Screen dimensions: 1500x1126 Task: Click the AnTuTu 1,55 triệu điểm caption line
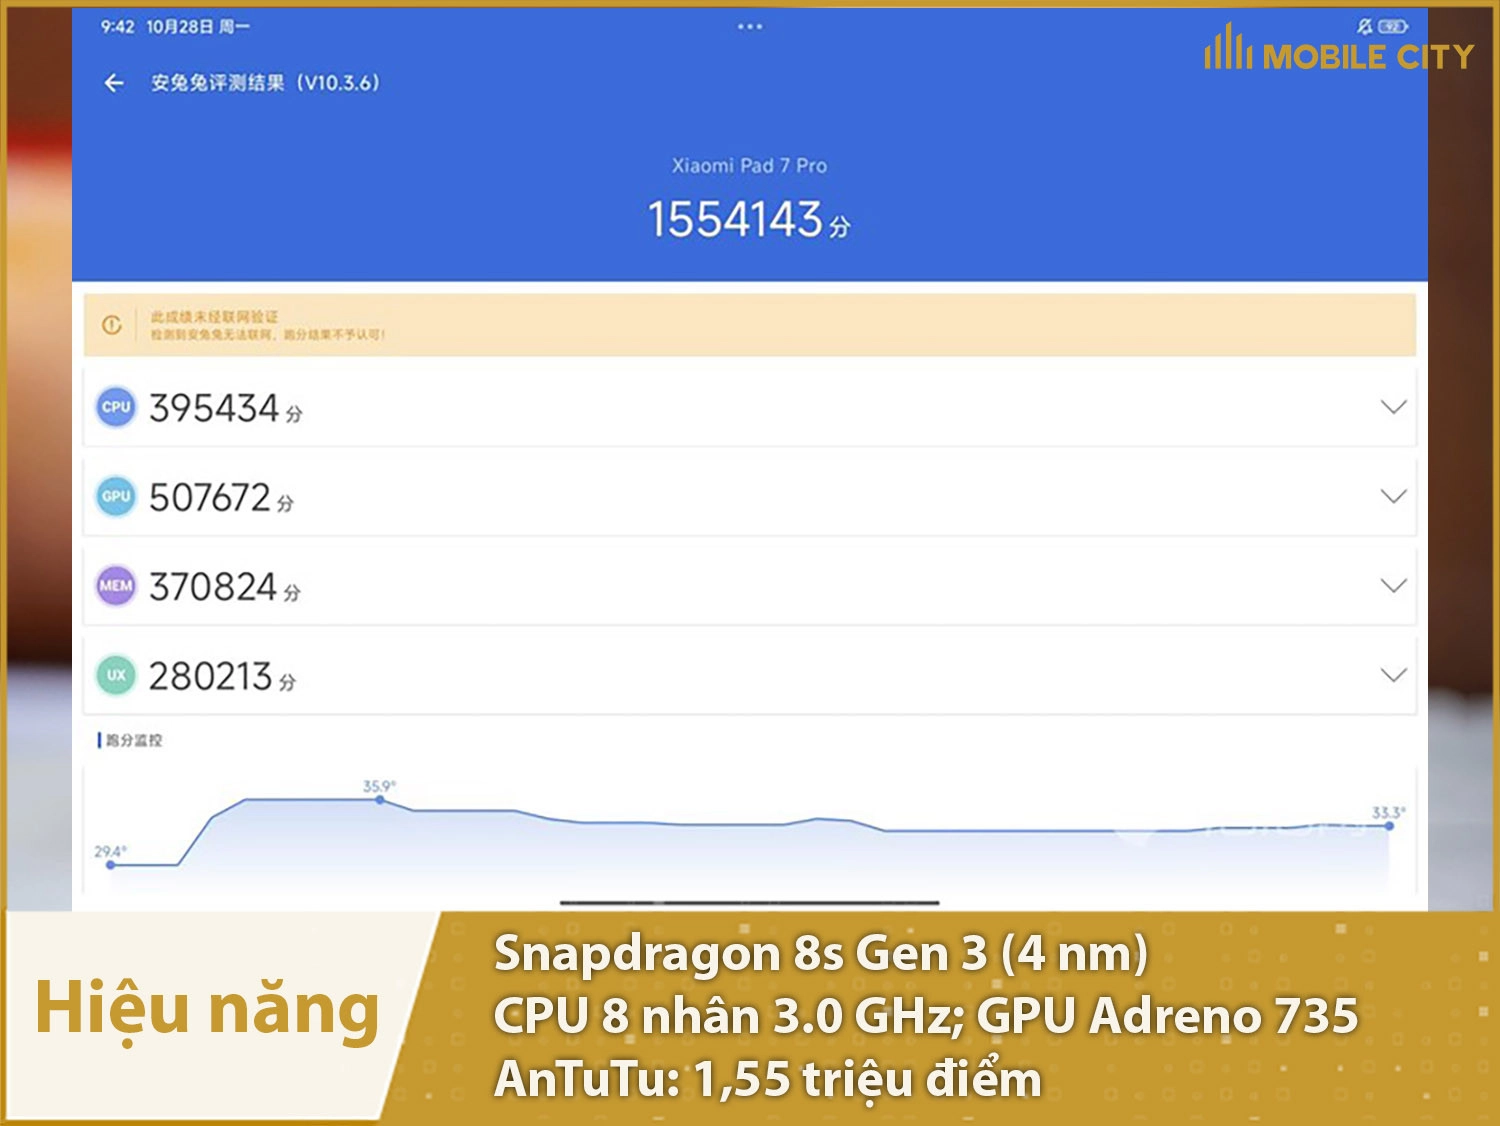point(768,1079)
